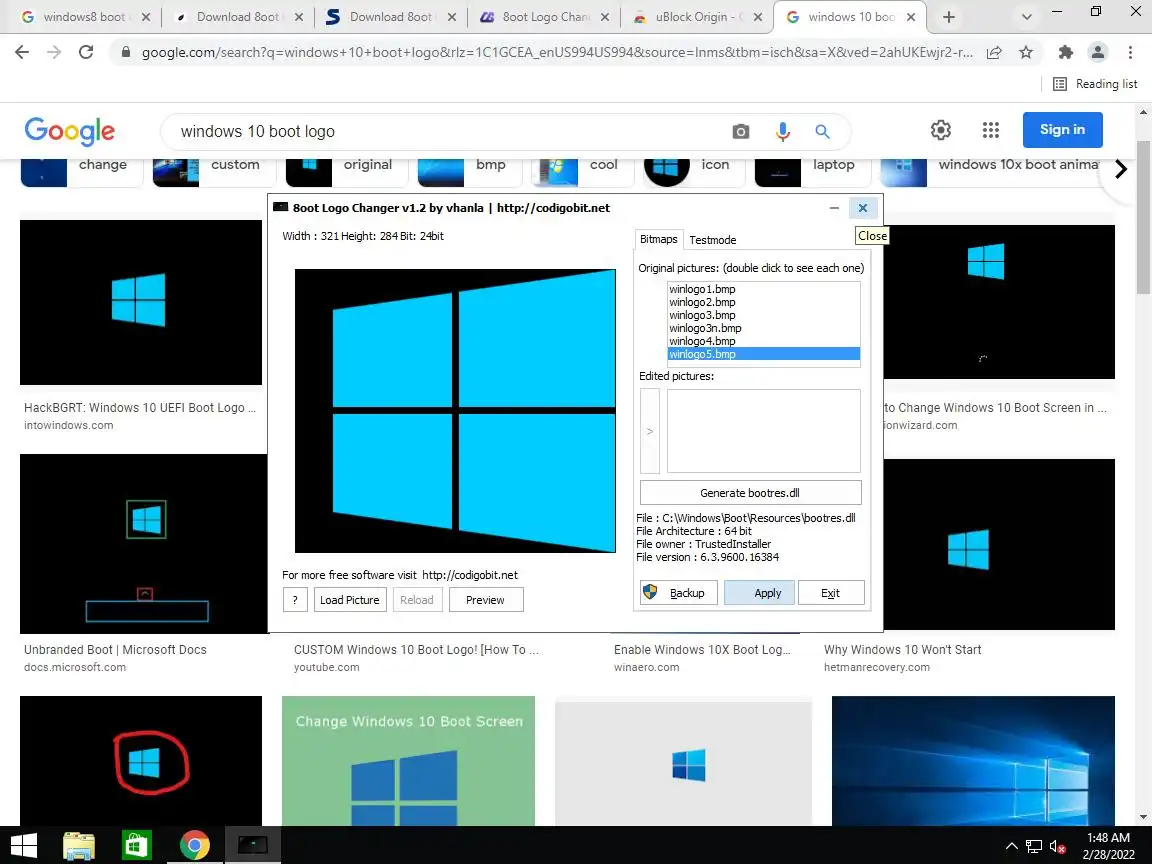Open Microsoft Store from the taskbar
1152x864 pixels.
[137, 846]
